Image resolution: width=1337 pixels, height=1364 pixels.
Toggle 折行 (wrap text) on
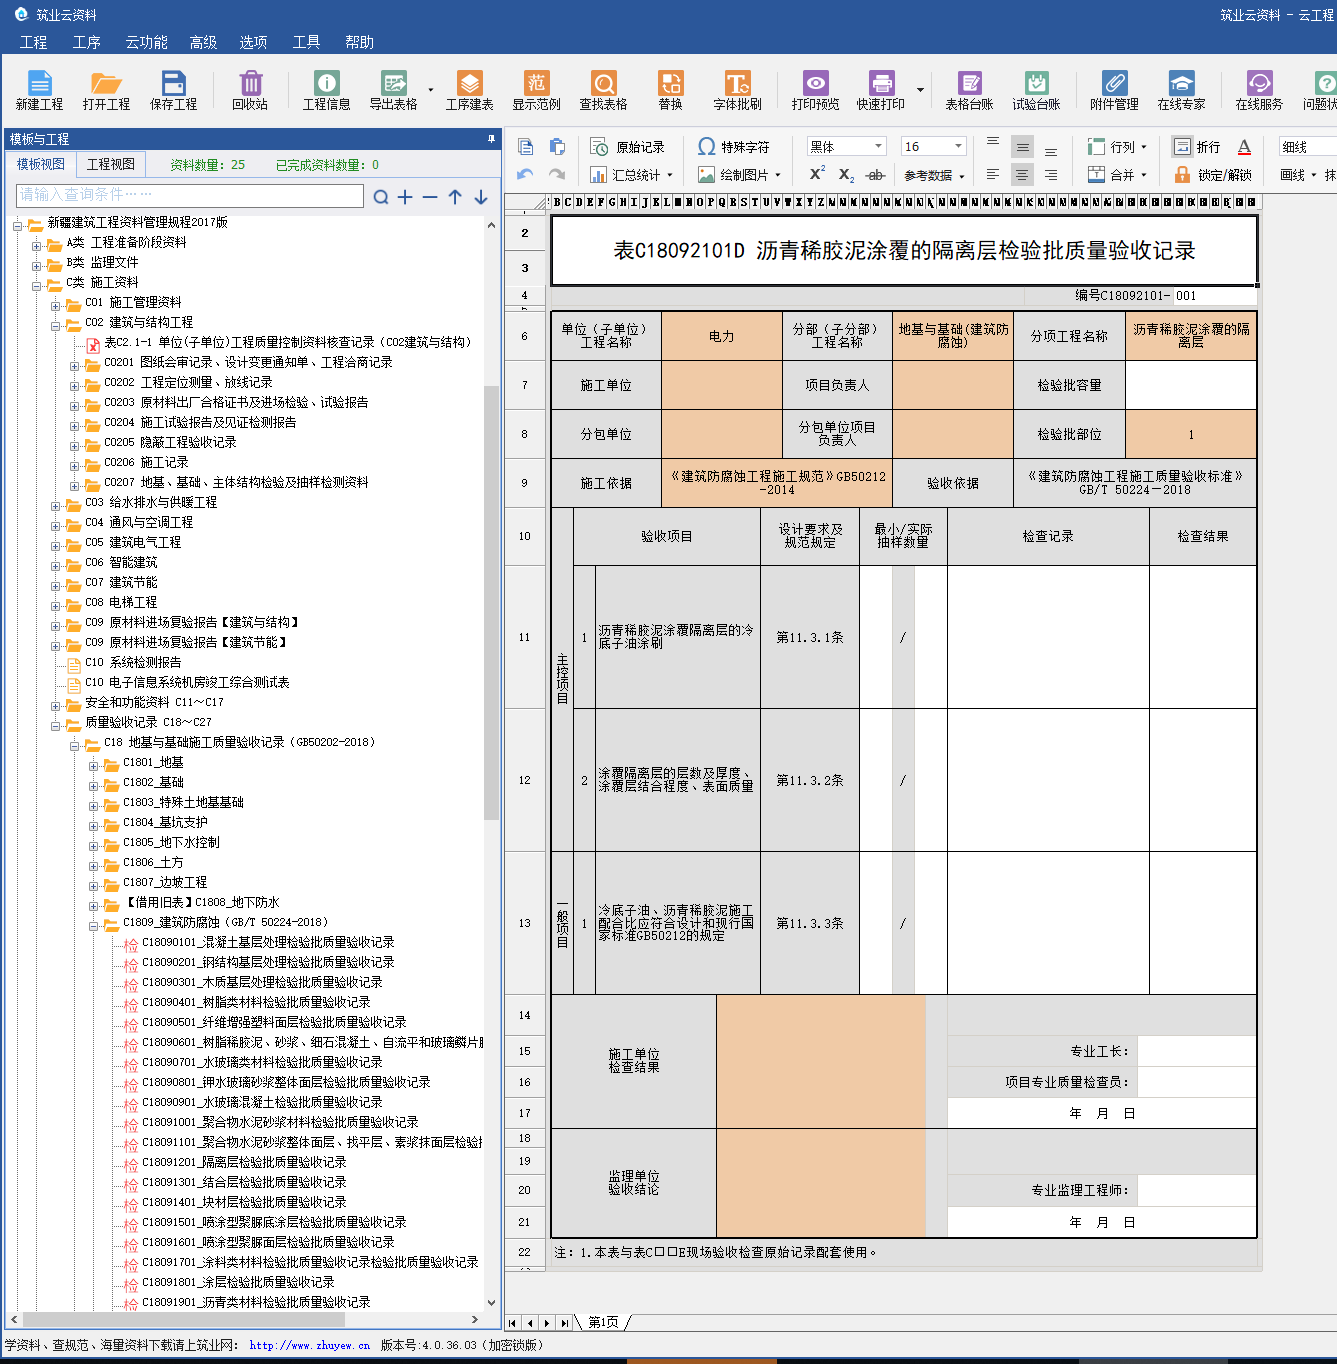coord(1197,147)
